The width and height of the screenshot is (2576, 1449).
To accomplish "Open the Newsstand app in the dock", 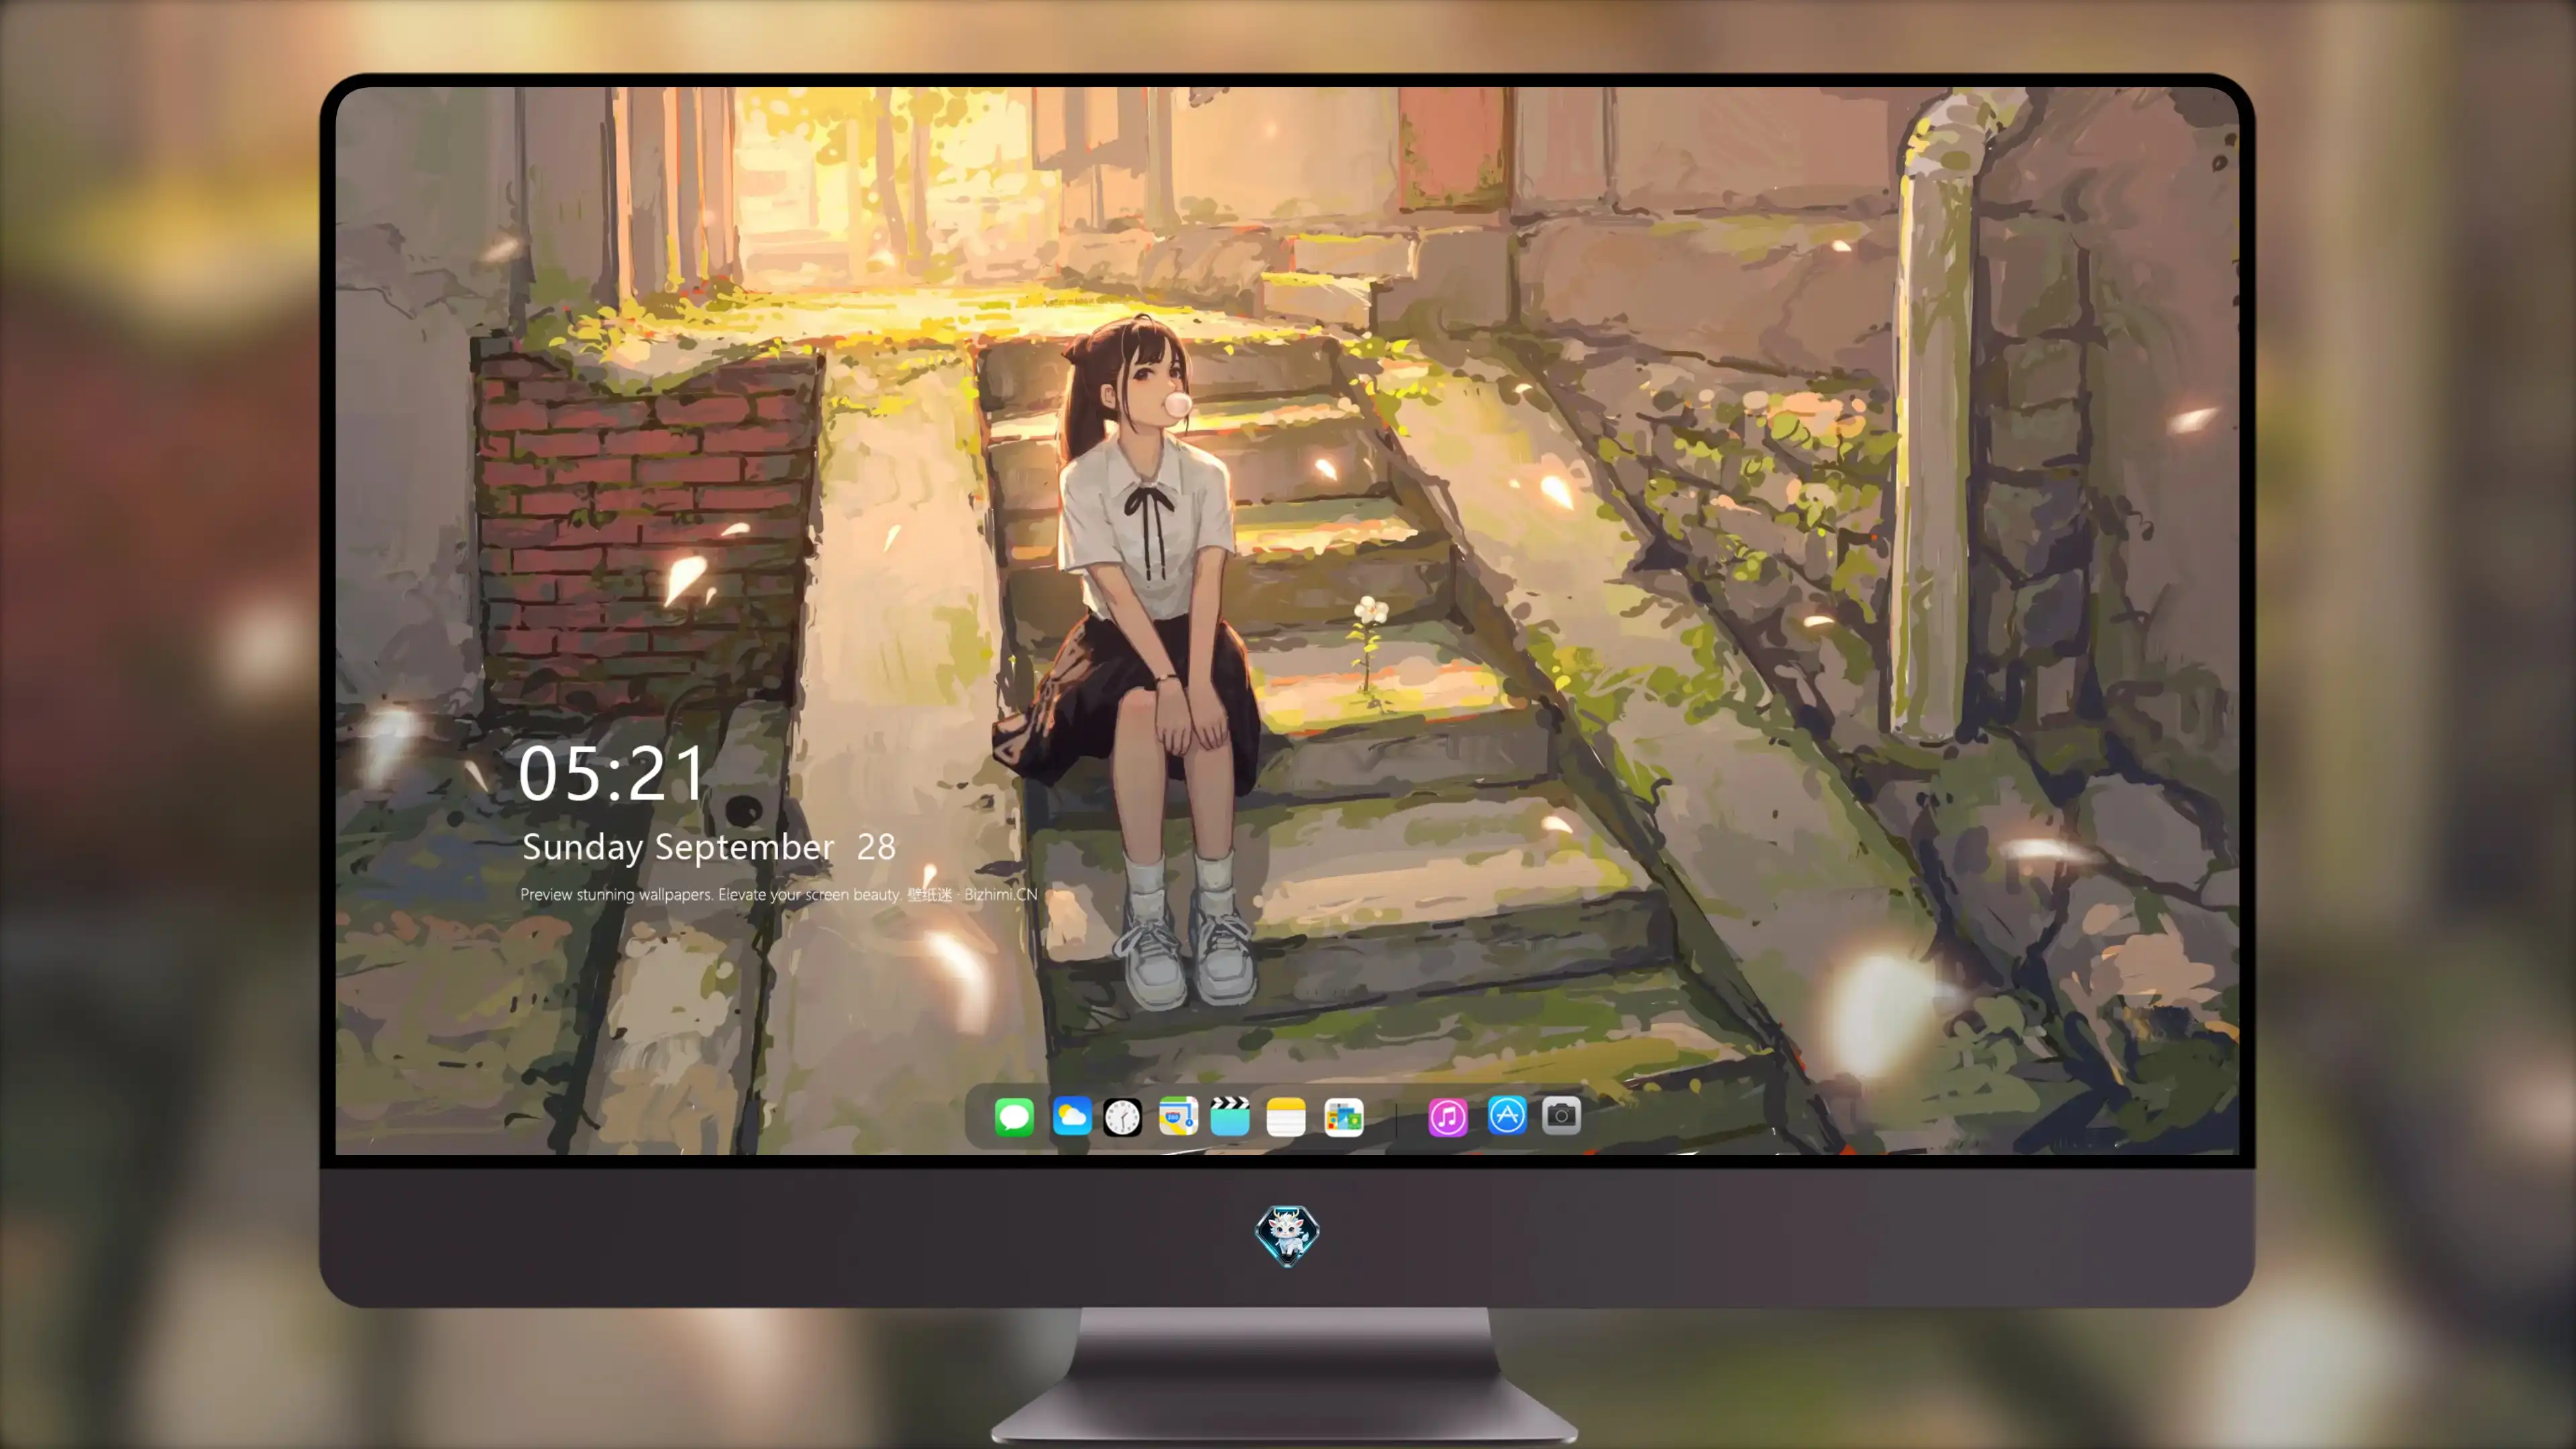I will click(x=1343, y=1117).
